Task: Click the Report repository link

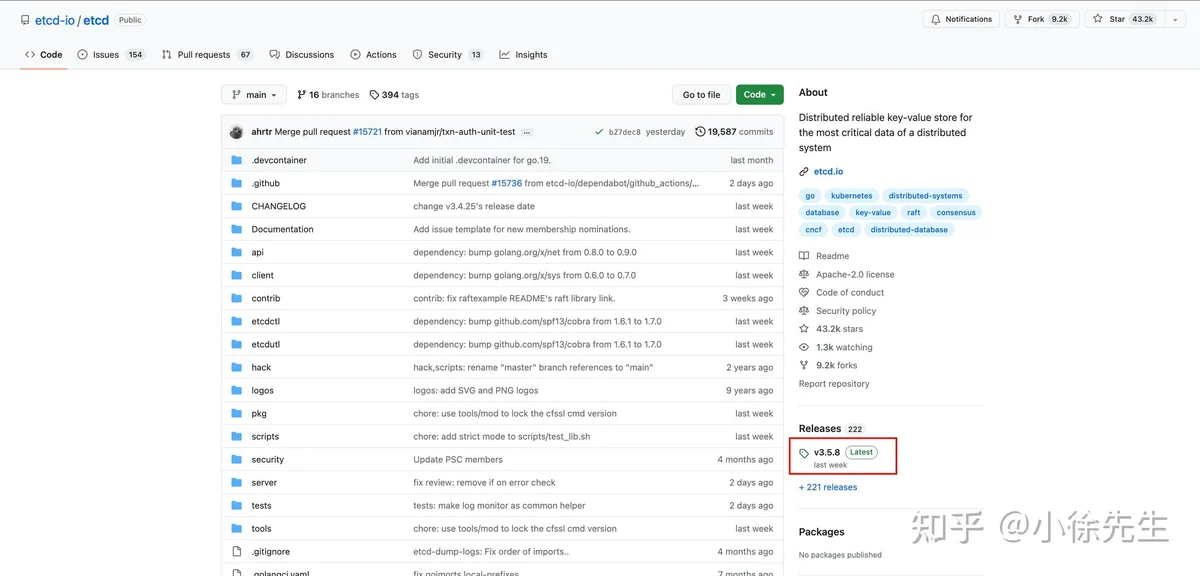Action: (x=834, y=384)
